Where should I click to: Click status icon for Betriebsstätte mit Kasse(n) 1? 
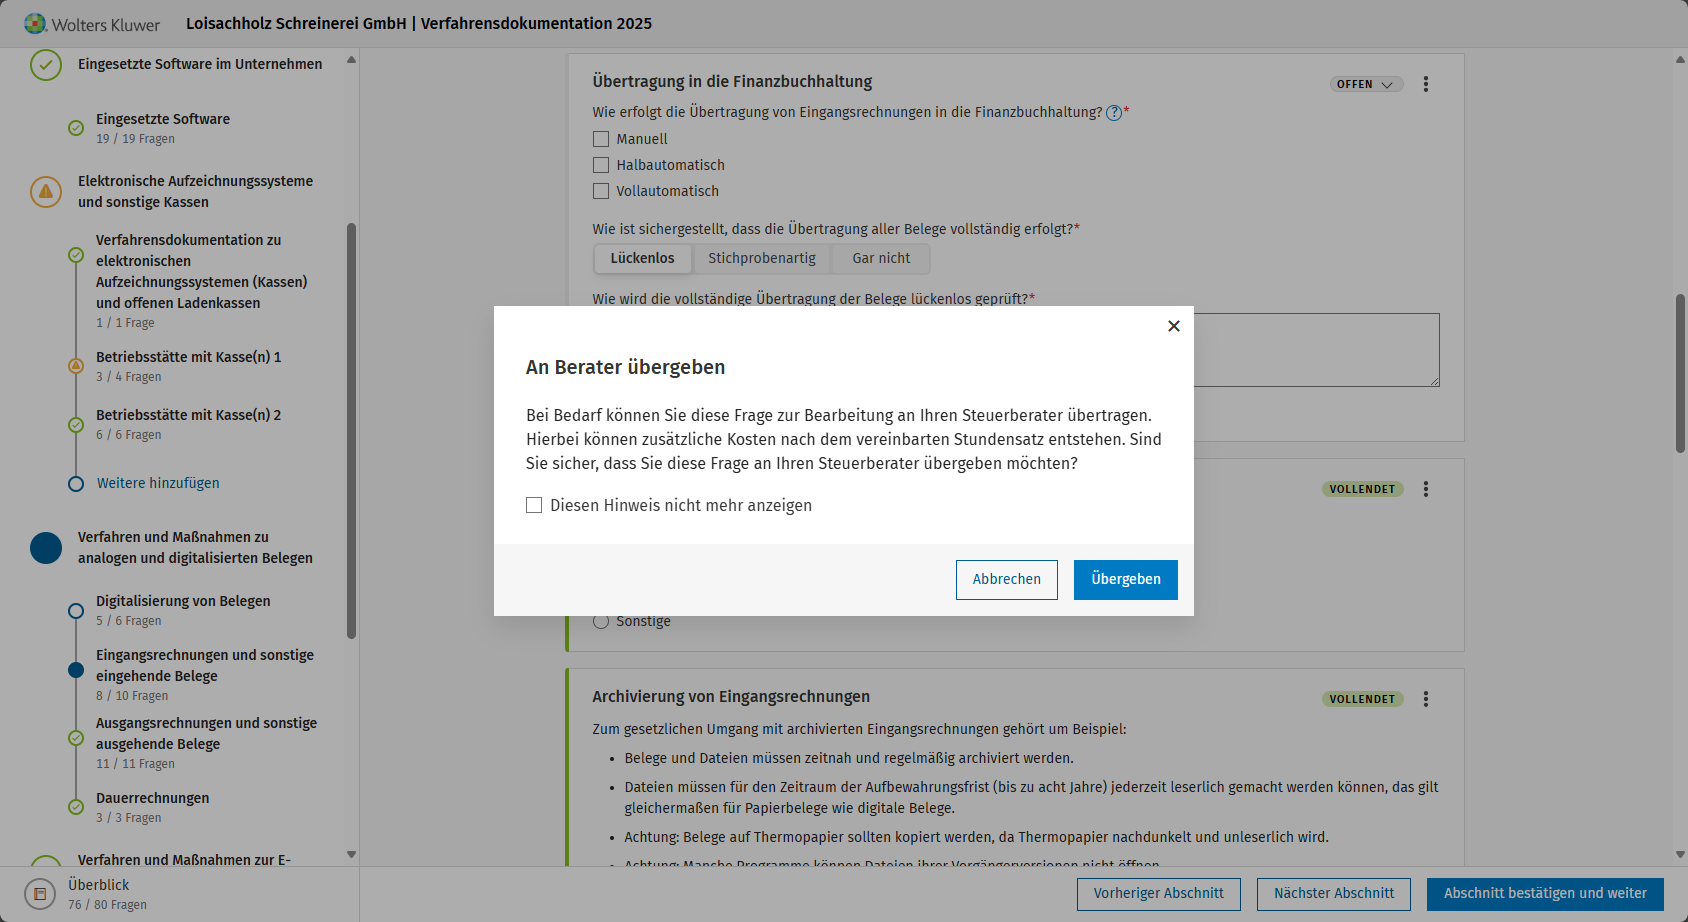(76, 366)
